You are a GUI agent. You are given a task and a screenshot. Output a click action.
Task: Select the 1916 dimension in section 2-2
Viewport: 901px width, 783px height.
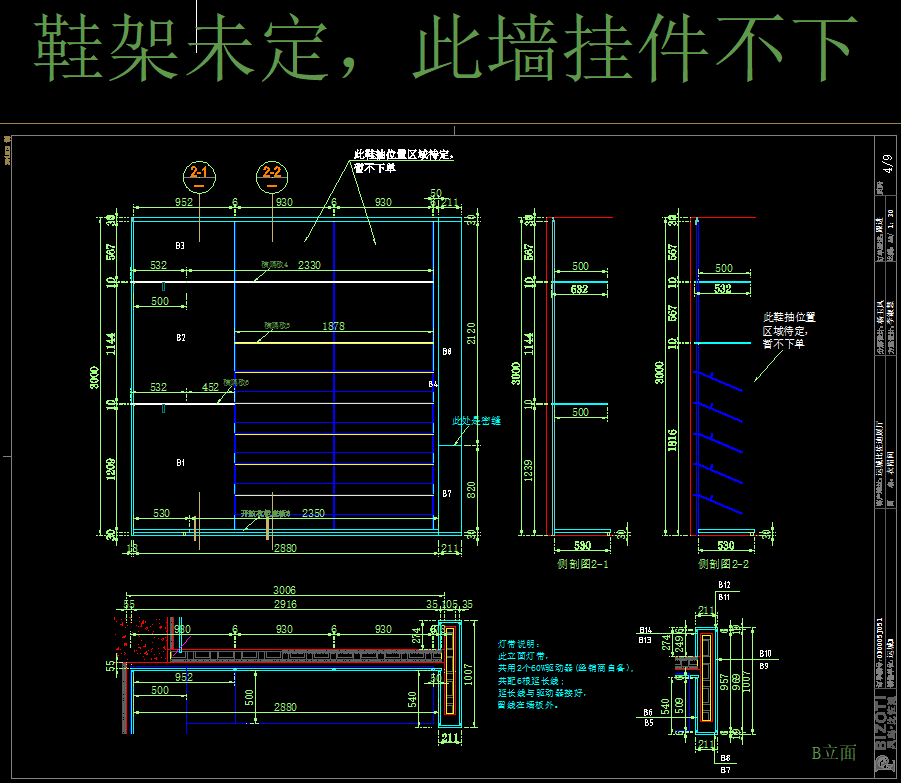coord(672,440)
